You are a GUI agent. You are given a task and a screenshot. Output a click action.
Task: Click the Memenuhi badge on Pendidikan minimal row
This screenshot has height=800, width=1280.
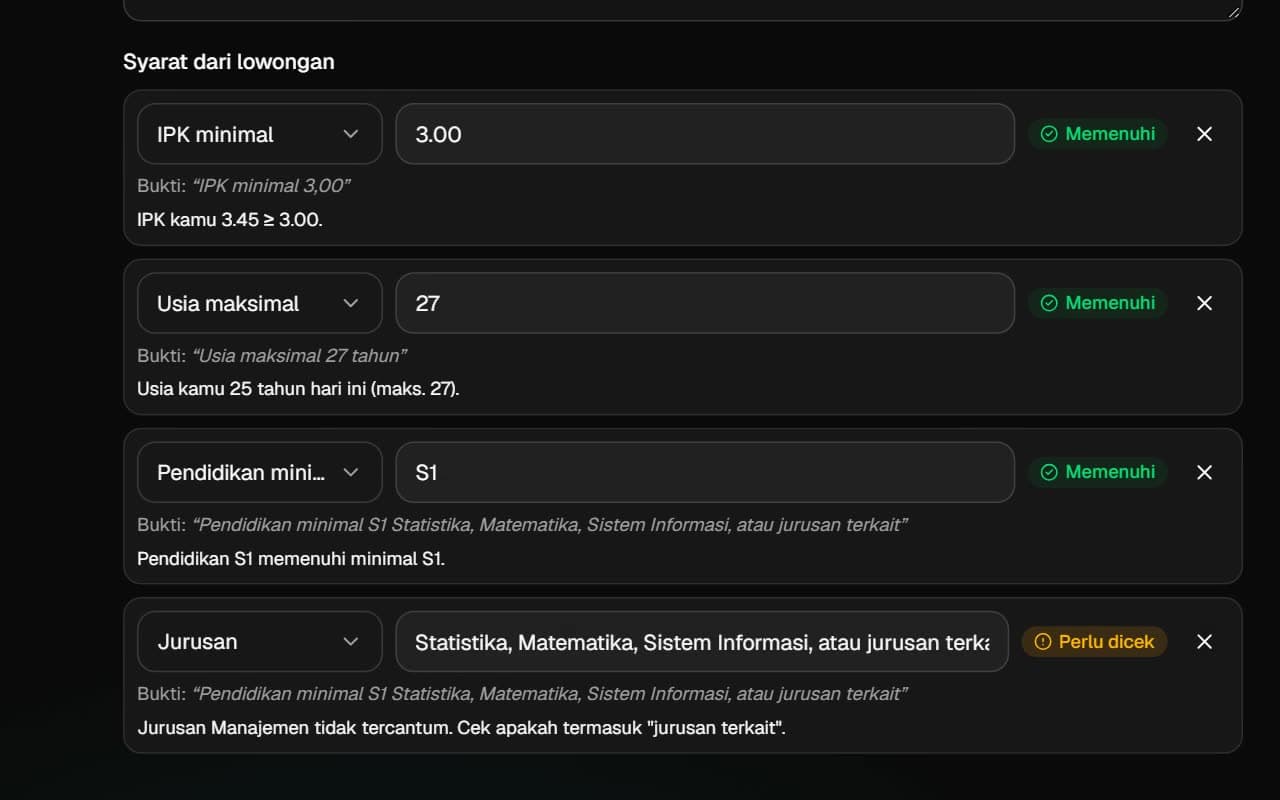pyautogui.click(x=1098, y=472)
